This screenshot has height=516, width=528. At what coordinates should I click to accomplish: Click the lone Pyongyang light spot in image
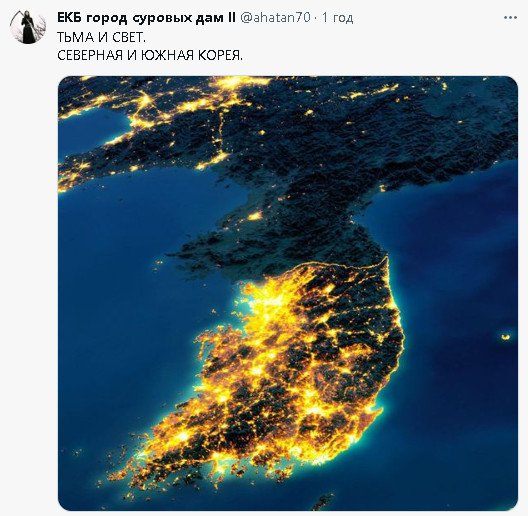click(255, 216)
